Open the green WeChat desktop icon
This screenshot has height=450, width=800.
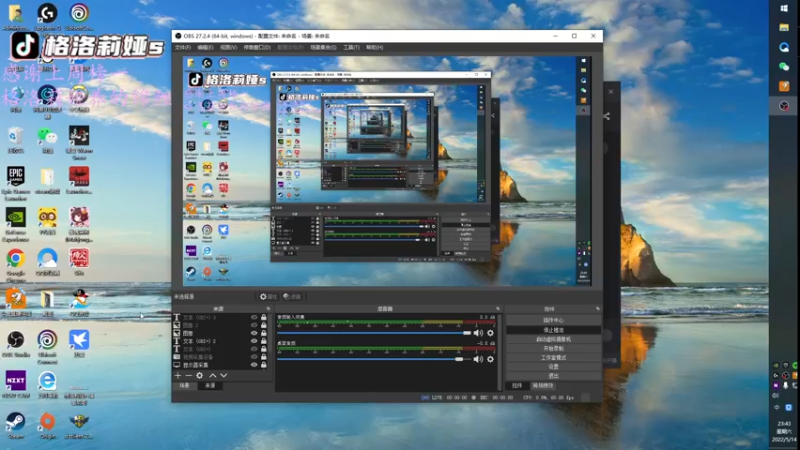(x=47, y=139)
